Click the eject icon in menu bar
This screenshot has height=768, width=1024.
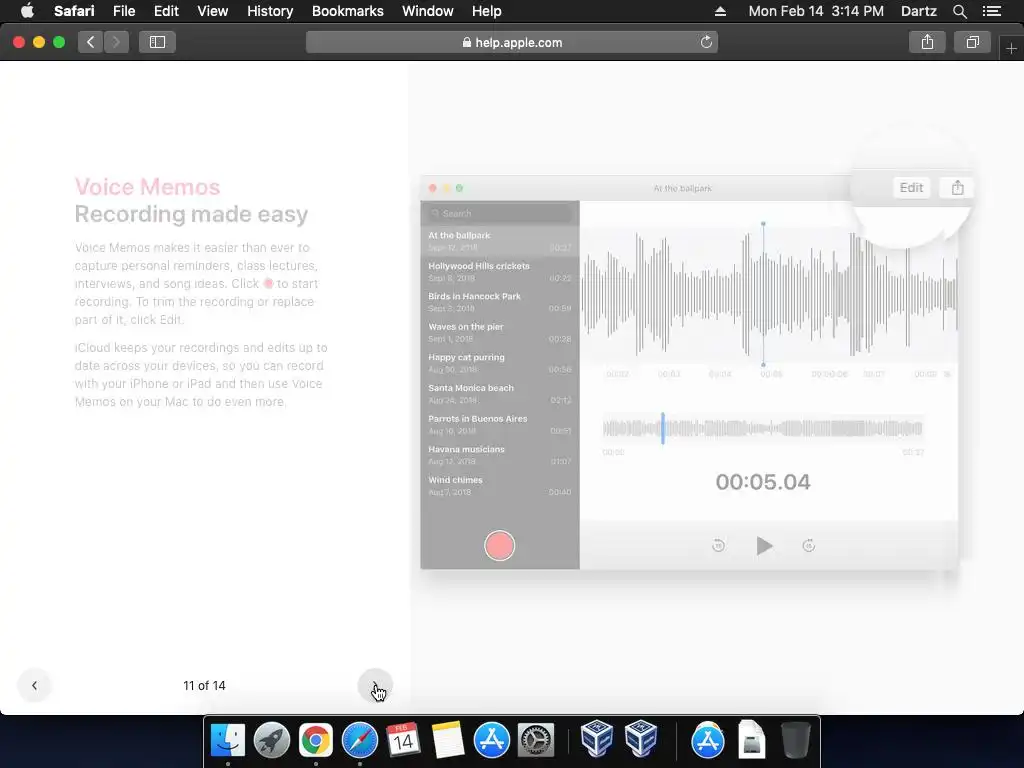point(720,11)
